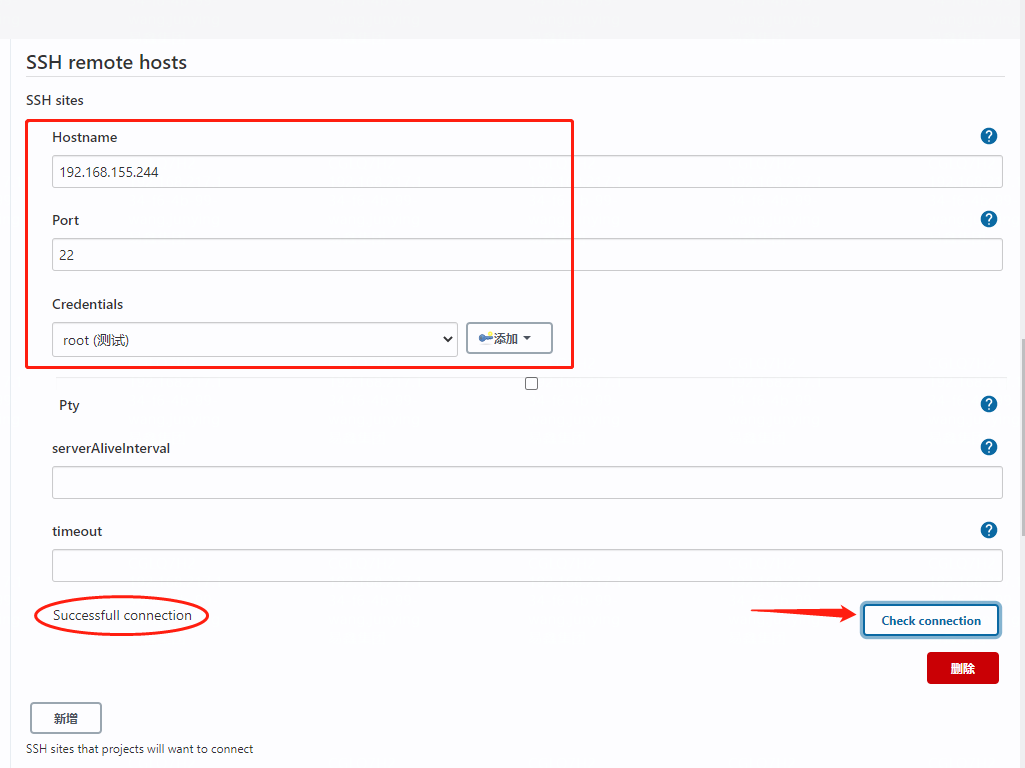Viewport: 1025px width, 768px height.
Task: Click into the Port field showing 22
Action: pyautogui.click(x=527, y=255)
